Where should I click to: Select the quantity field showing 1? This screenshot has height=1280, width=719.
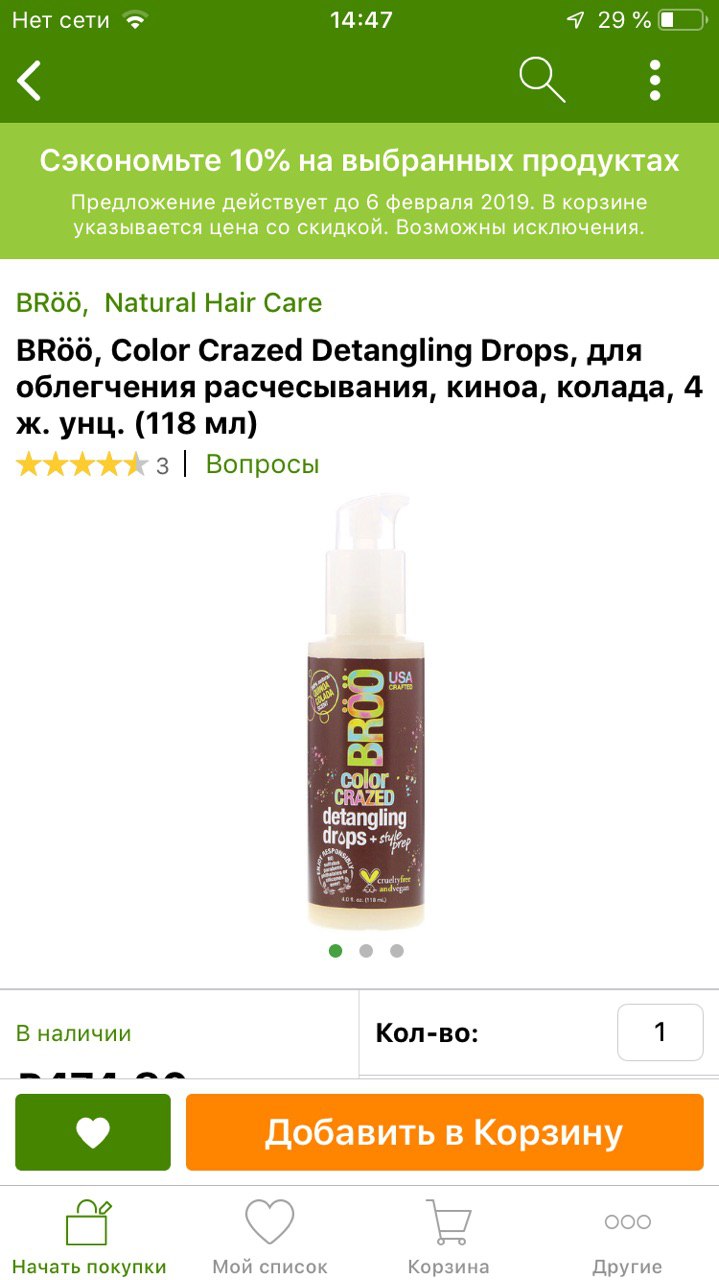(x=660, y=1032)
